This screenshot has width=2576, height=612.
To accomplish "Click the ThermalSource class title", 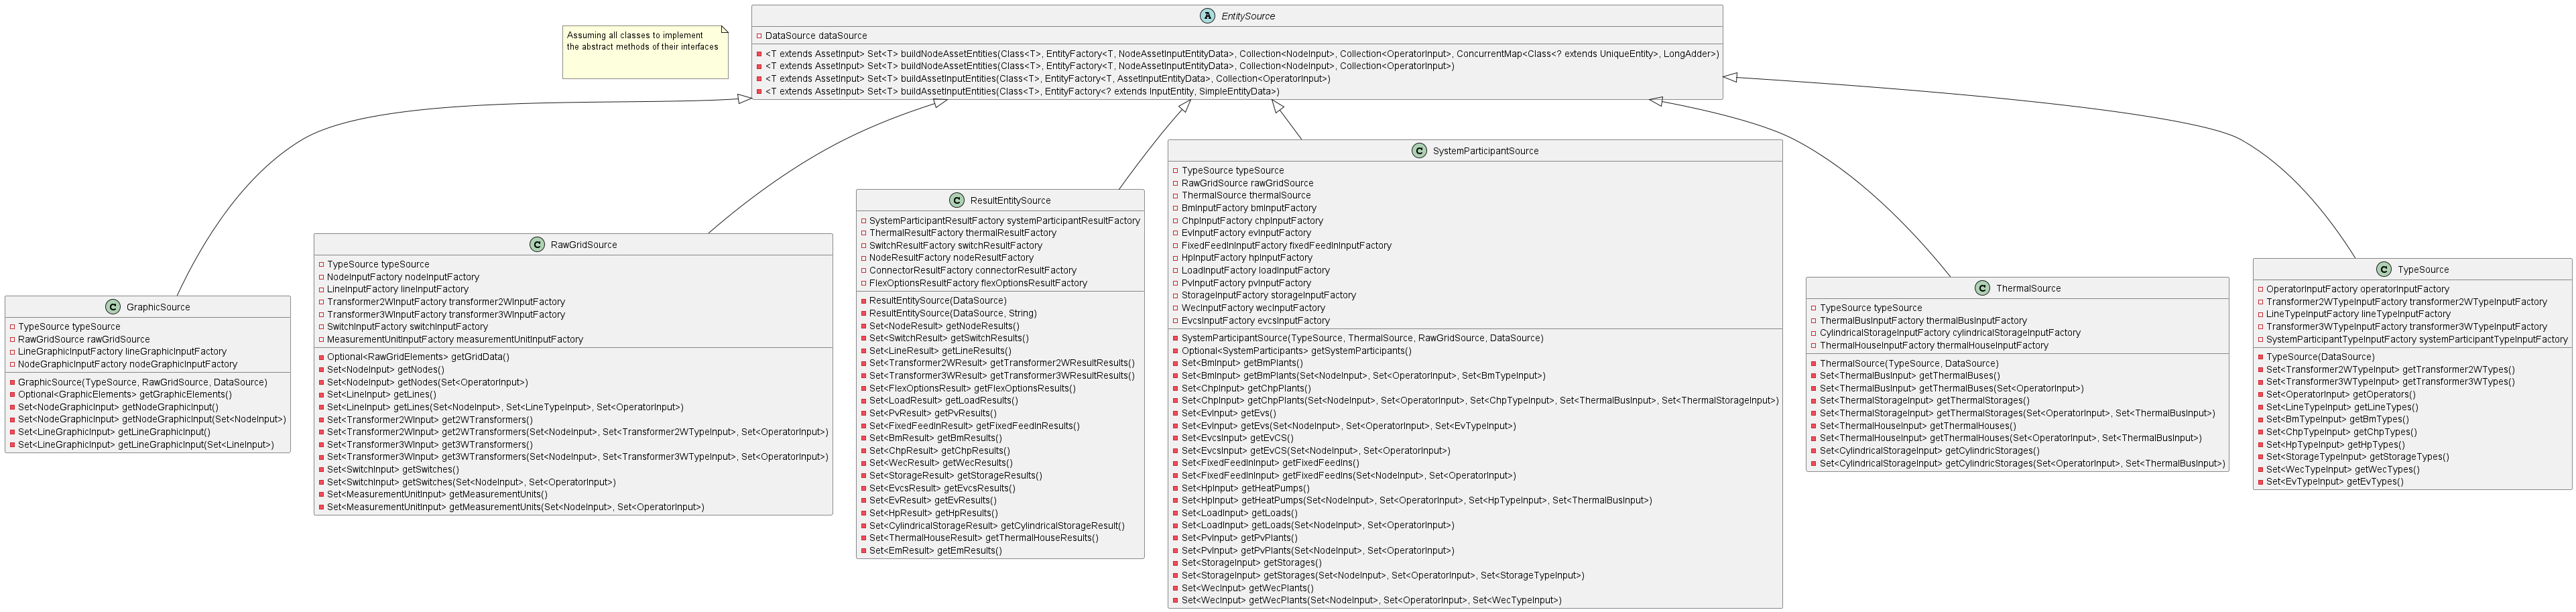I will (x=2028, y=289).
